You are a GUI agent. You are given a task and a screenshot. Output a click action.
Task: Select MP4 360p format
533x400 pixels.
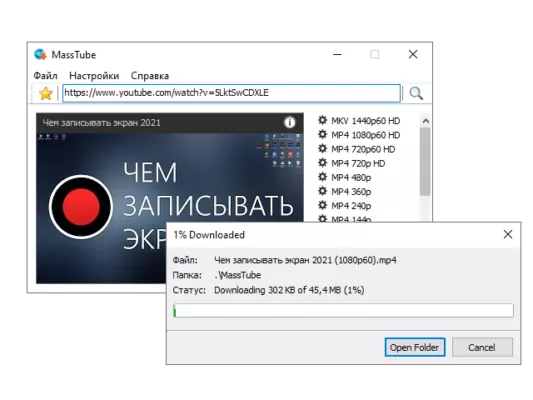(351, 192)
